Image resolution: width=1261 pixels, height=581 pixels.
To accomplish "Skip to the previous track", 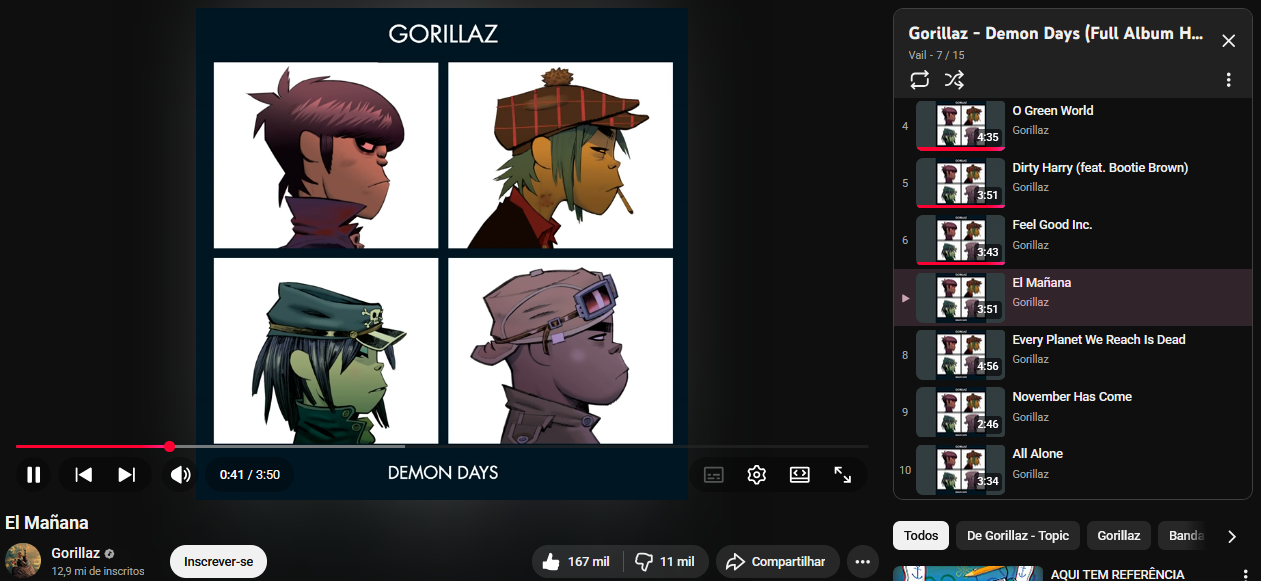I will click(x=84, y=475).
